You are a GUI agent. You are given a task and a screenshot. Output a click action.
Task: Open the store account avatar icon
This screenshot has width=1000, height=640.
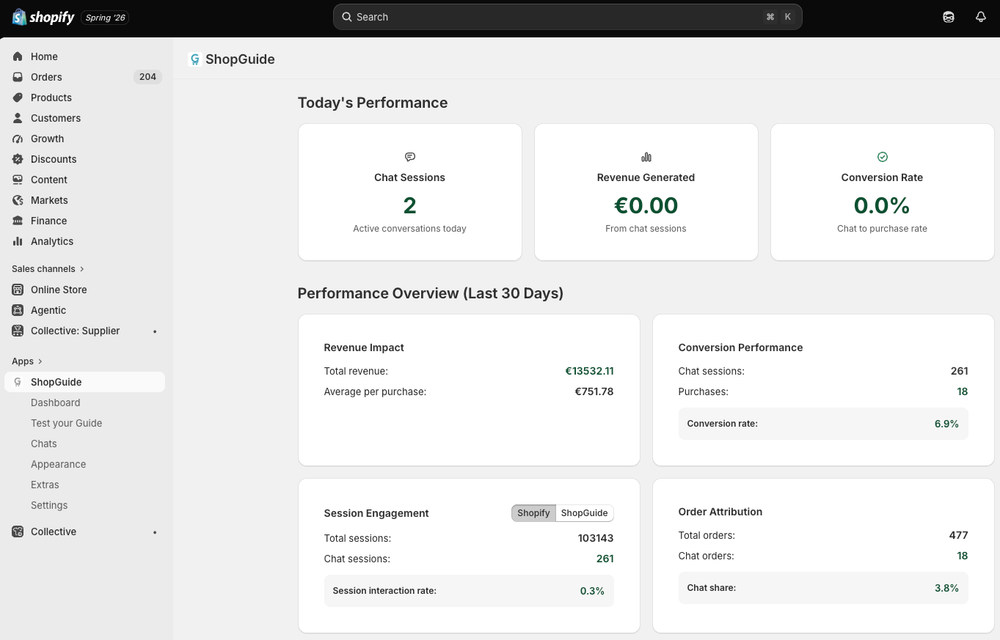948,17
